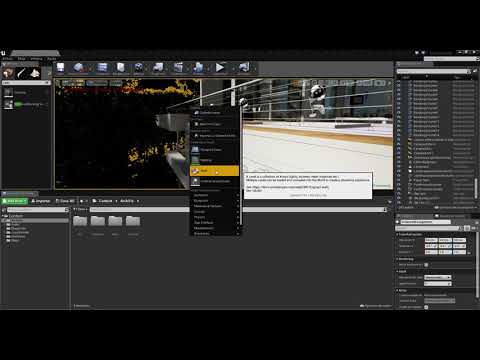Expand the Physics submenu
The height and width of the screenshot is (360, 480).
click(215, 217)
